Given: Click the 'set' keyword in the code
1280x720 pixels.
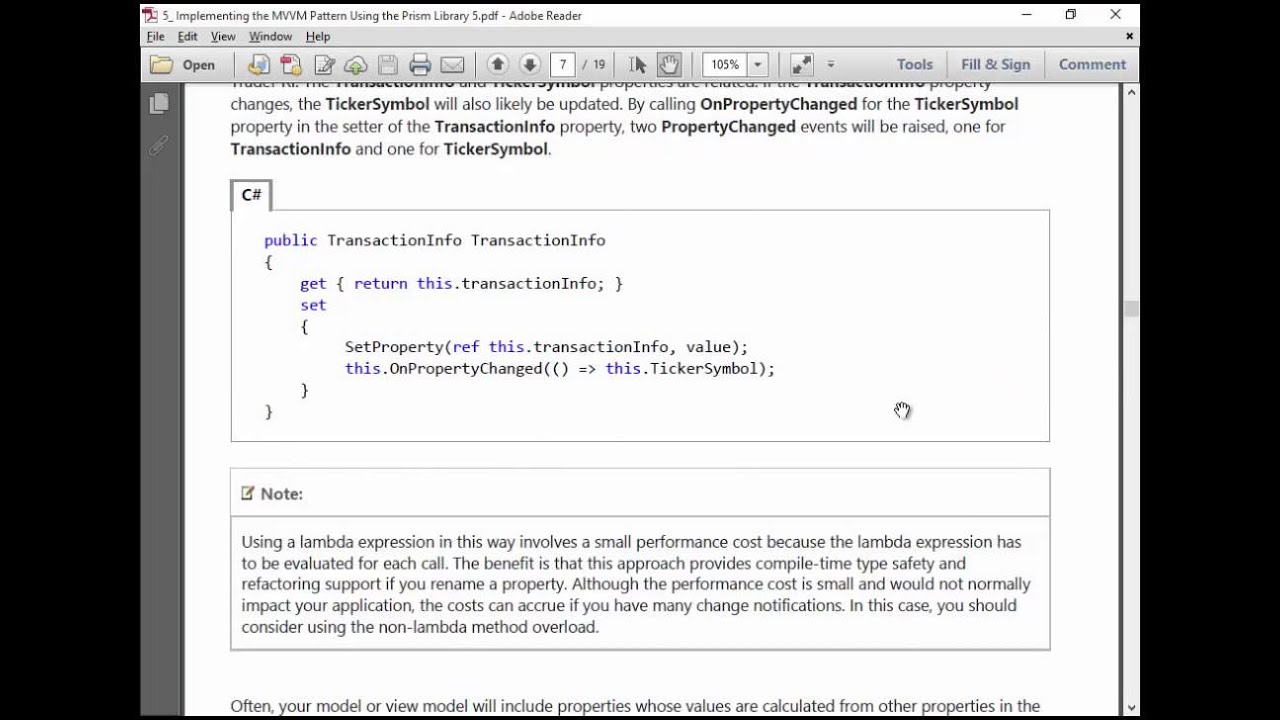Looking at the screenshot, I should tap(313, 305).
